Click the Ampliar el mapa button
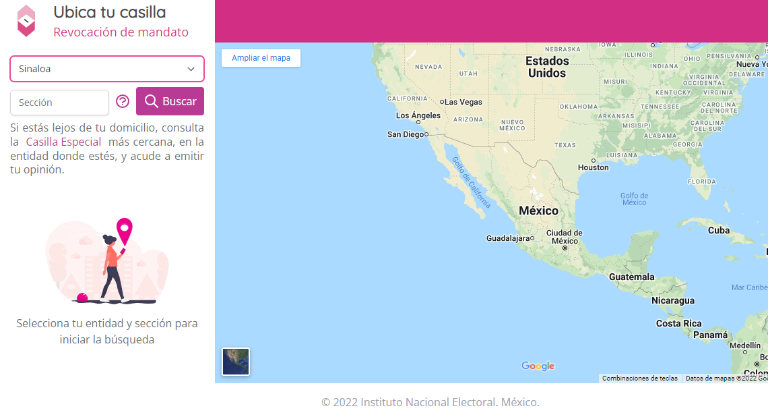Screen dimensions: 768x419 tap(261, 58)
